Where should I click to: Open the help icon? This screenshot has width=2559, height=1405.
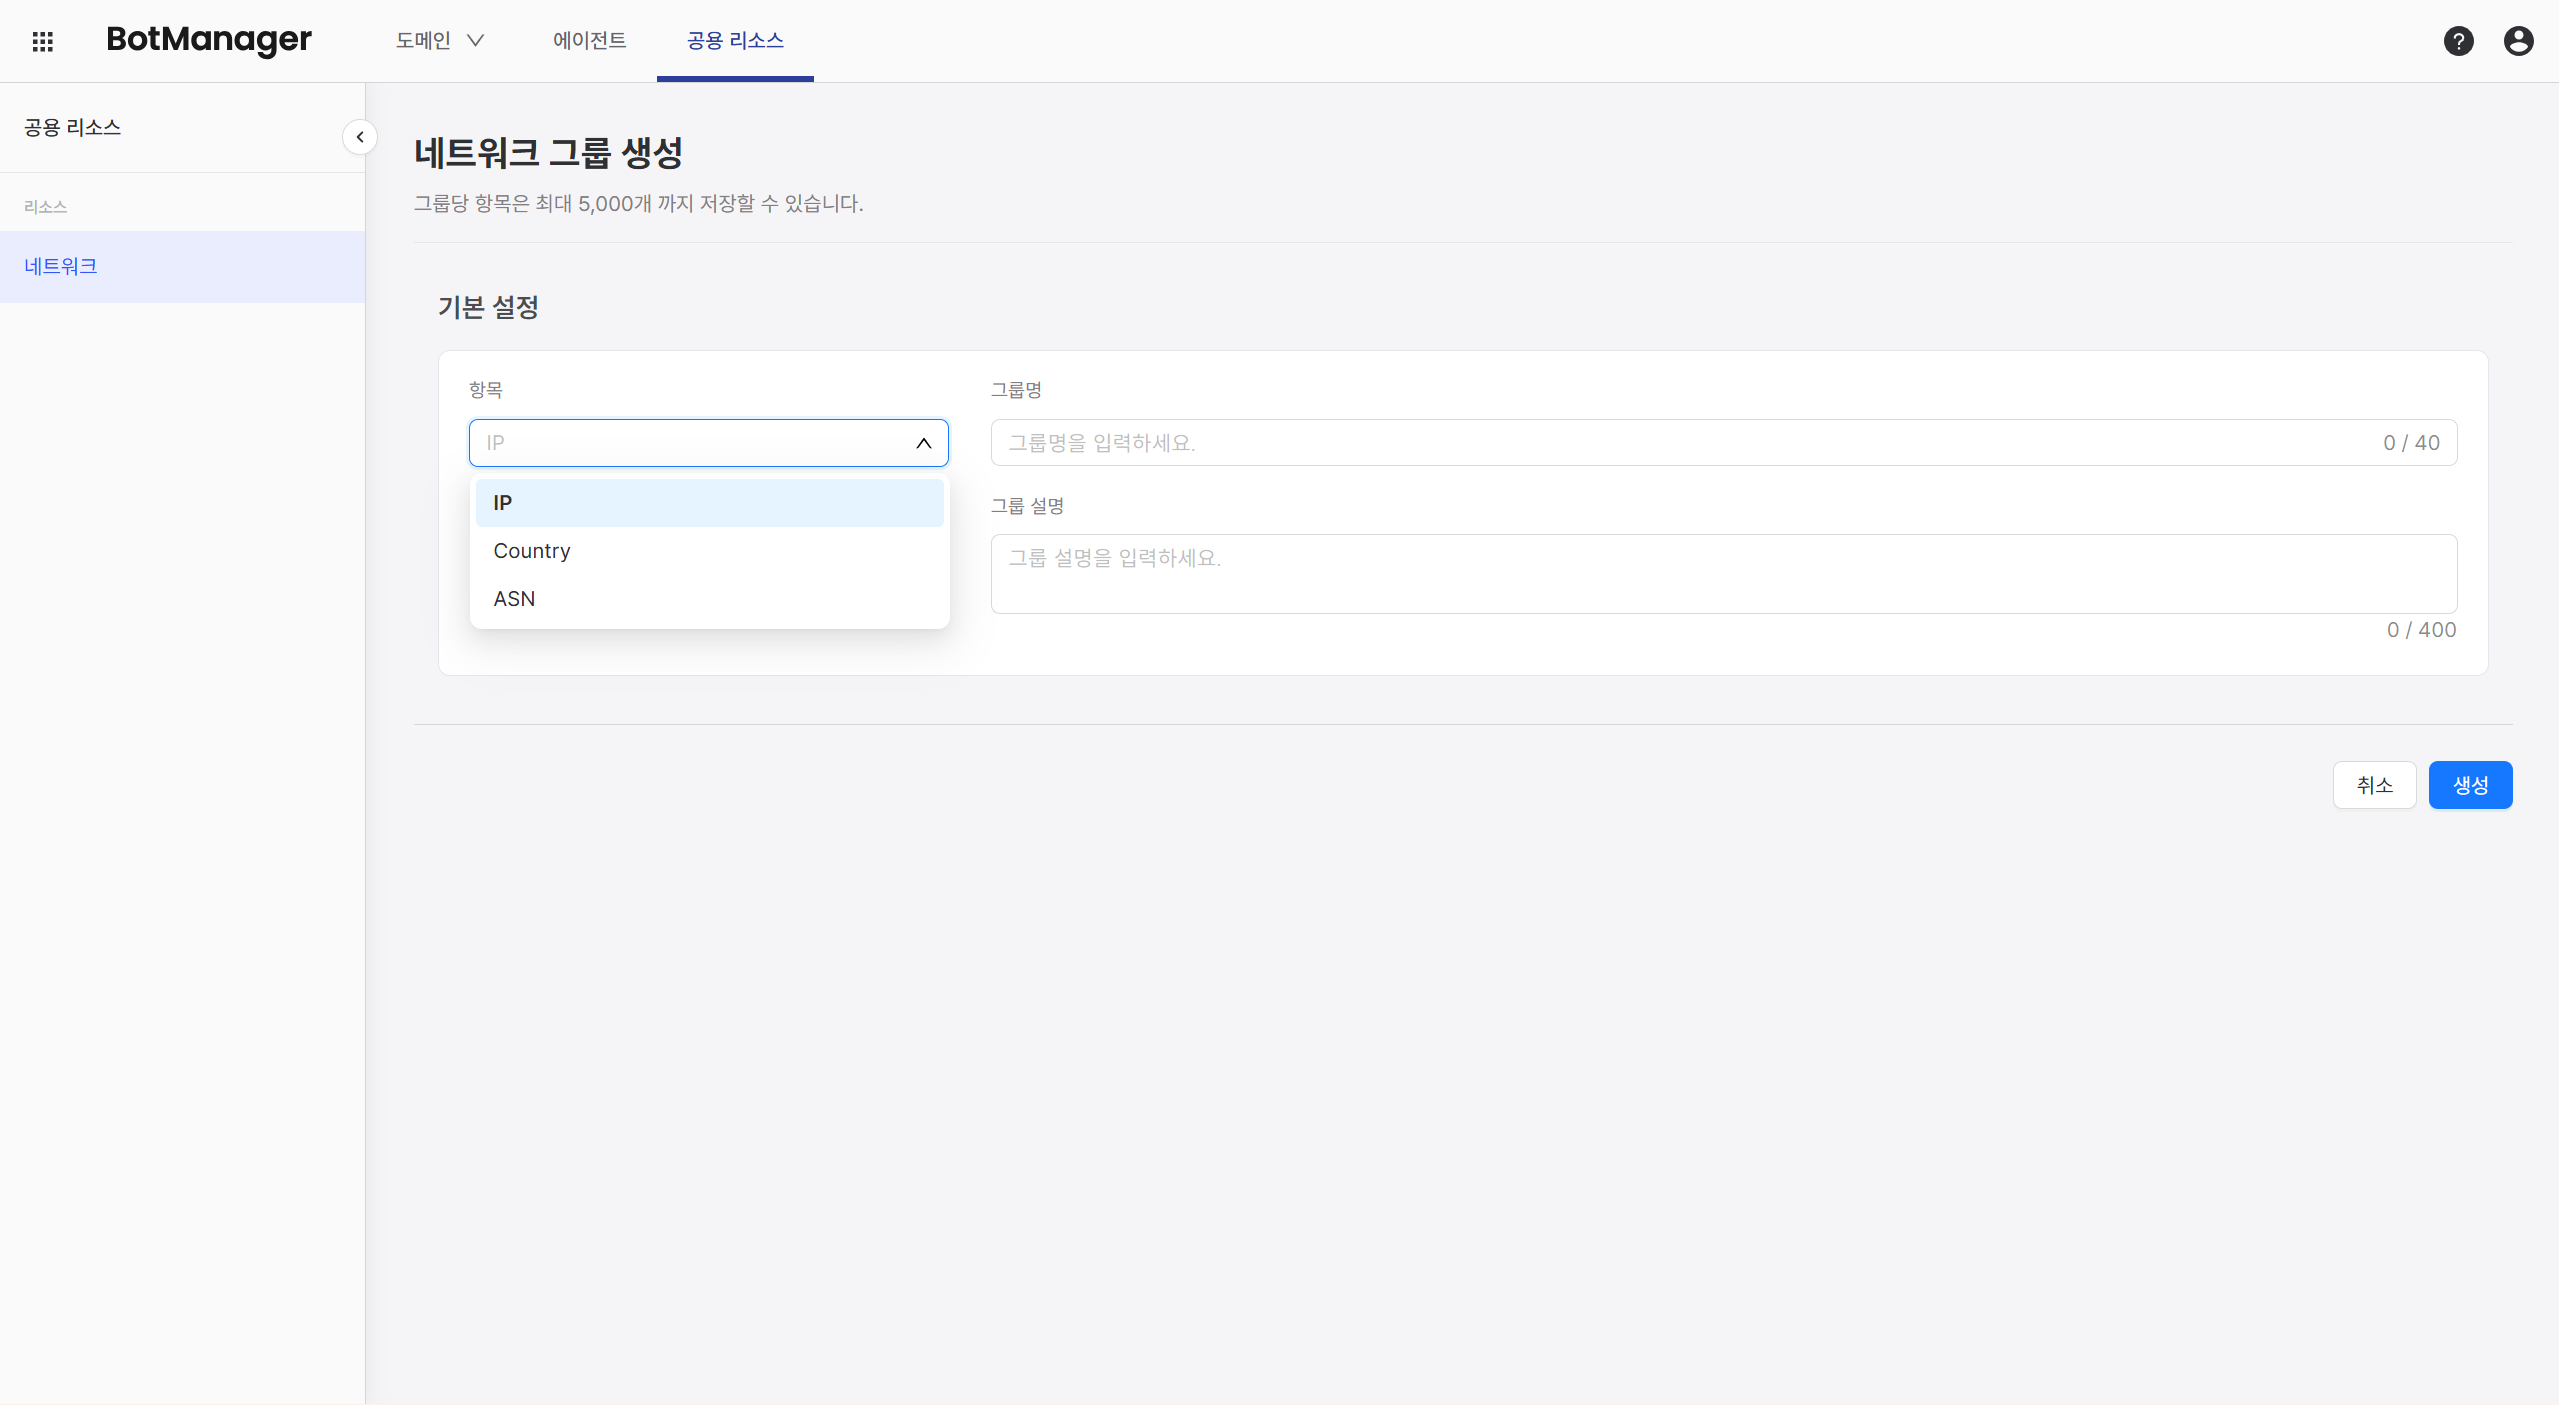[2458, 41]
